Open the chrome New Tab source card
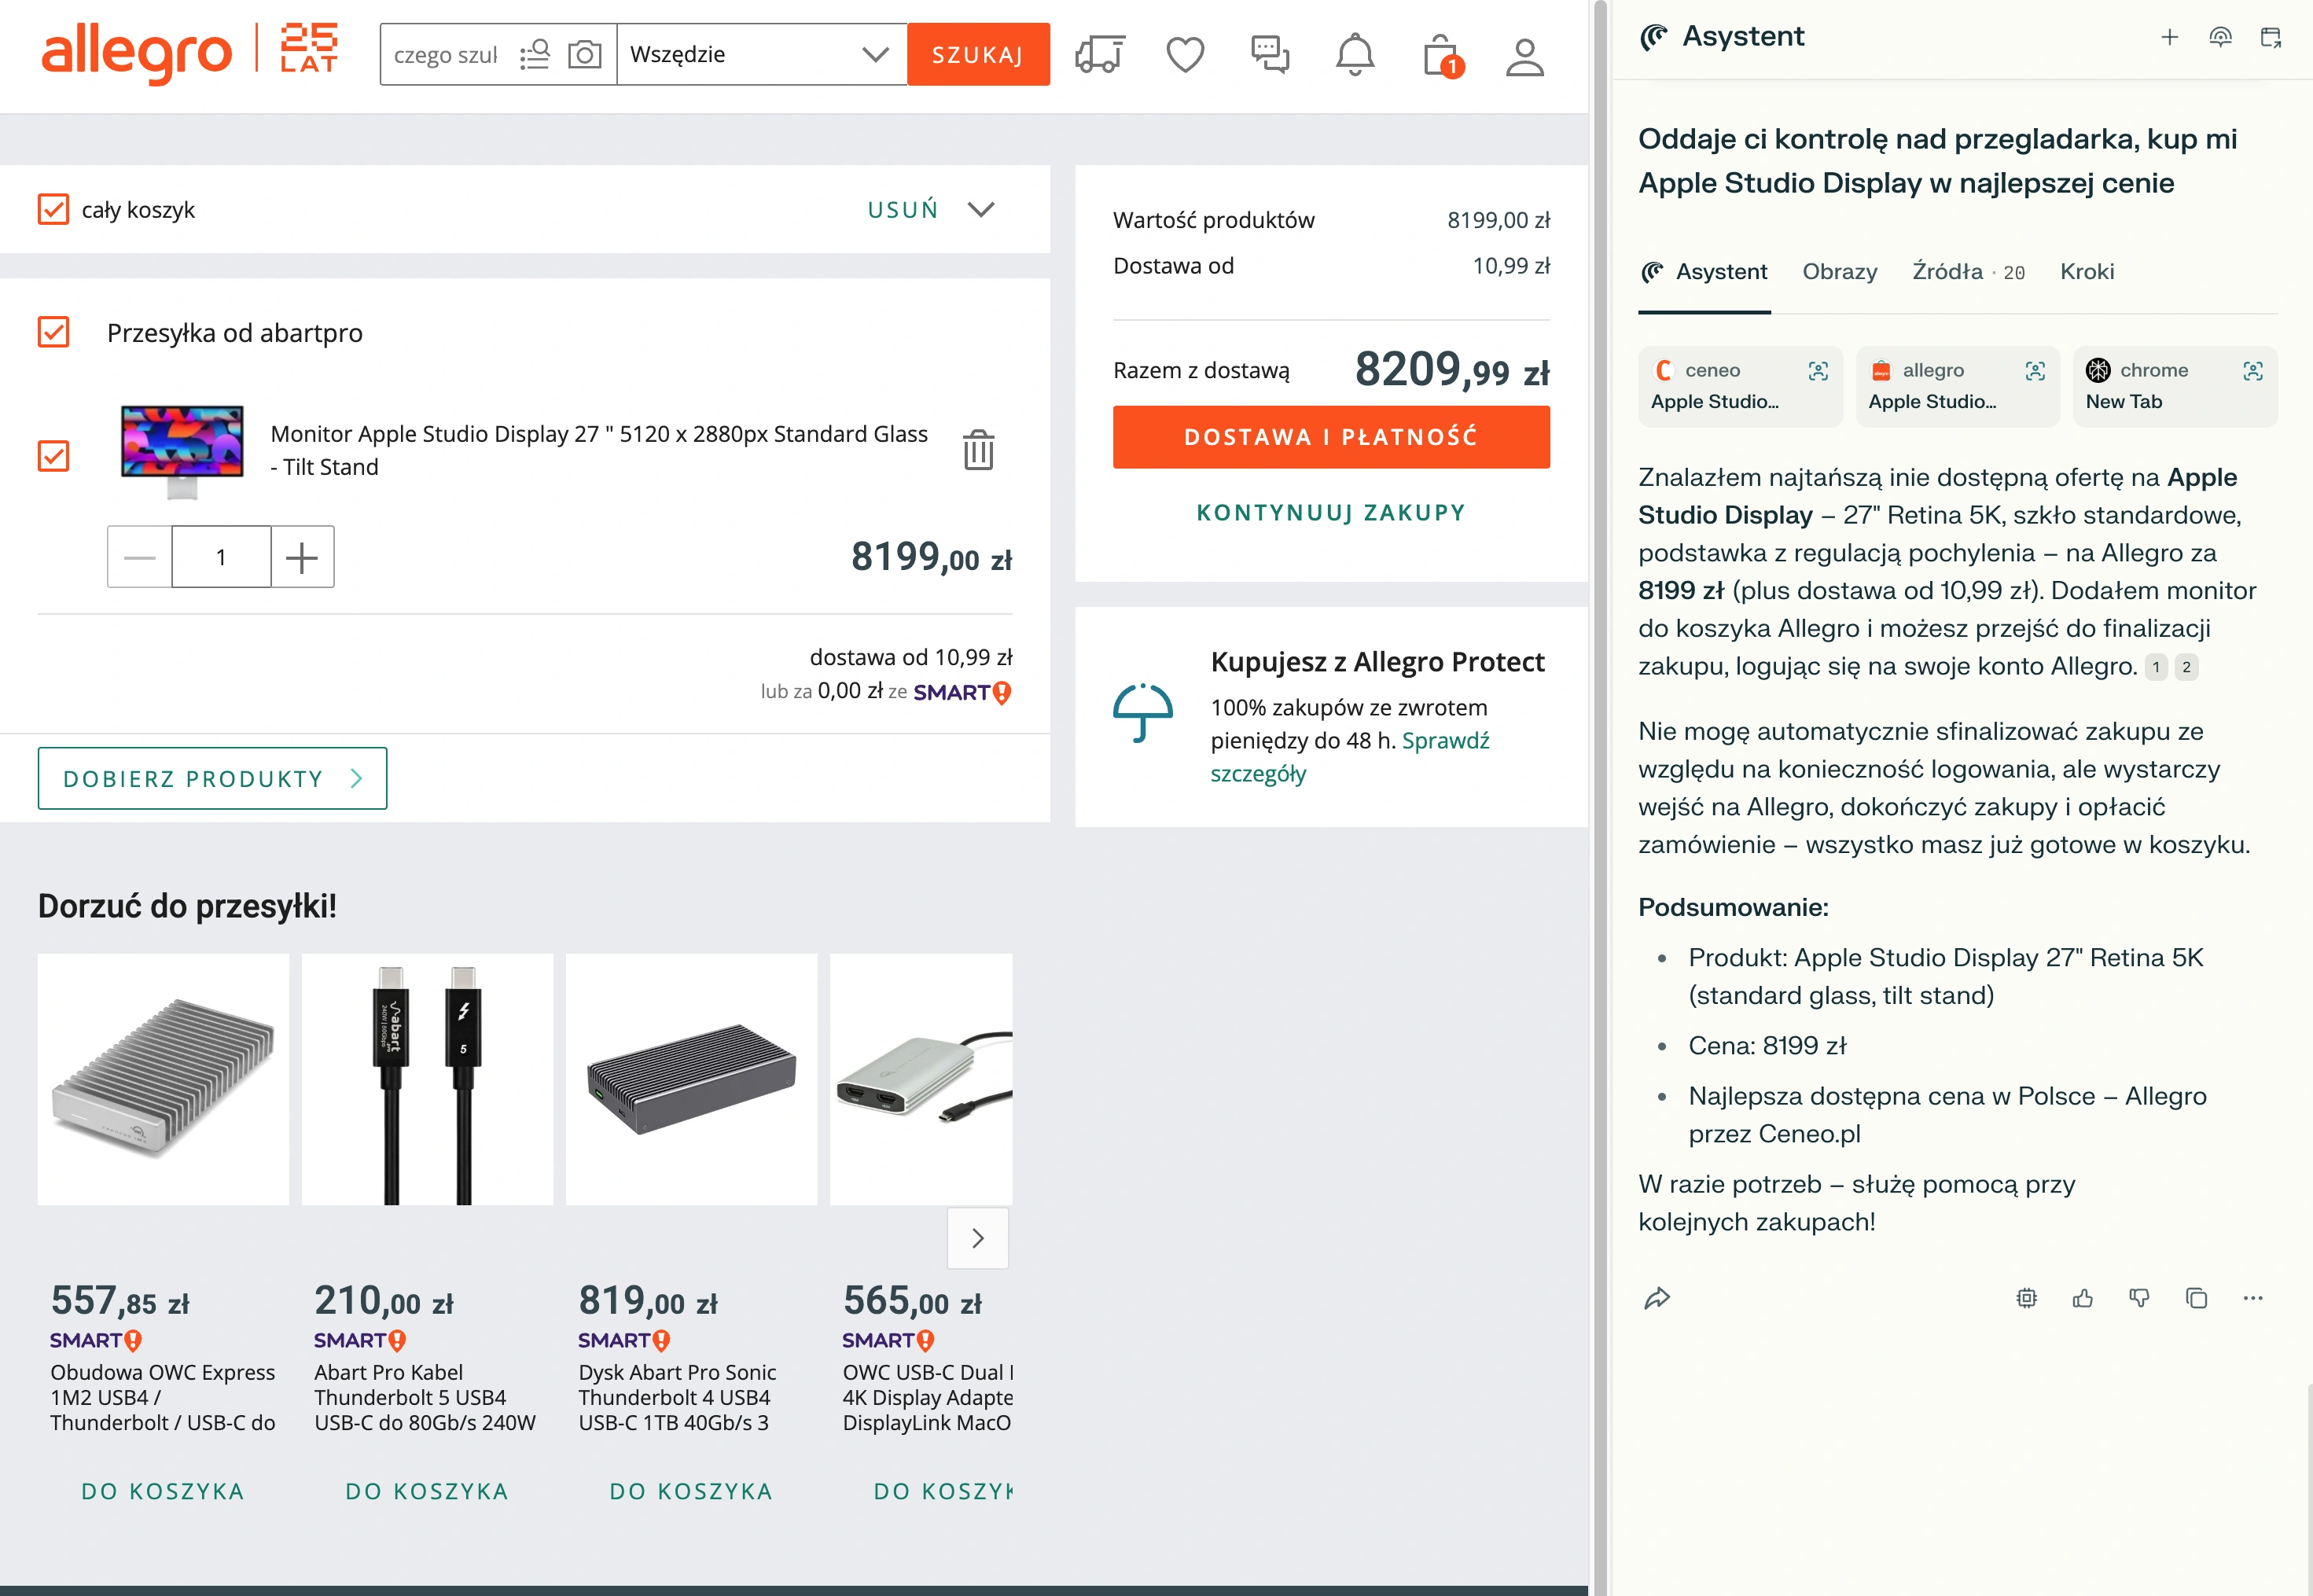The image size is (2313, 1596). [x=2175, y=386]
